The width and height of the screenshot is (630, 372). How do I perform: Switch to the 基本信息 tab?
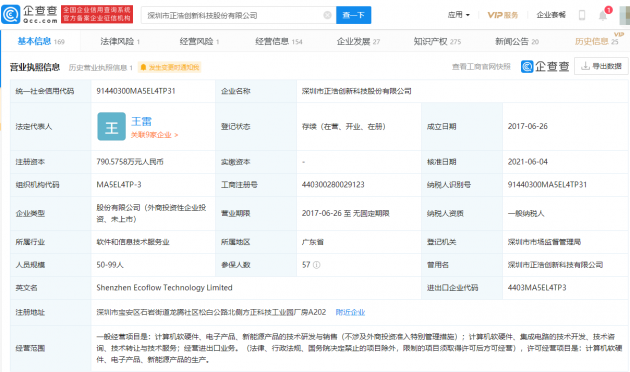[x=41, y=41]
